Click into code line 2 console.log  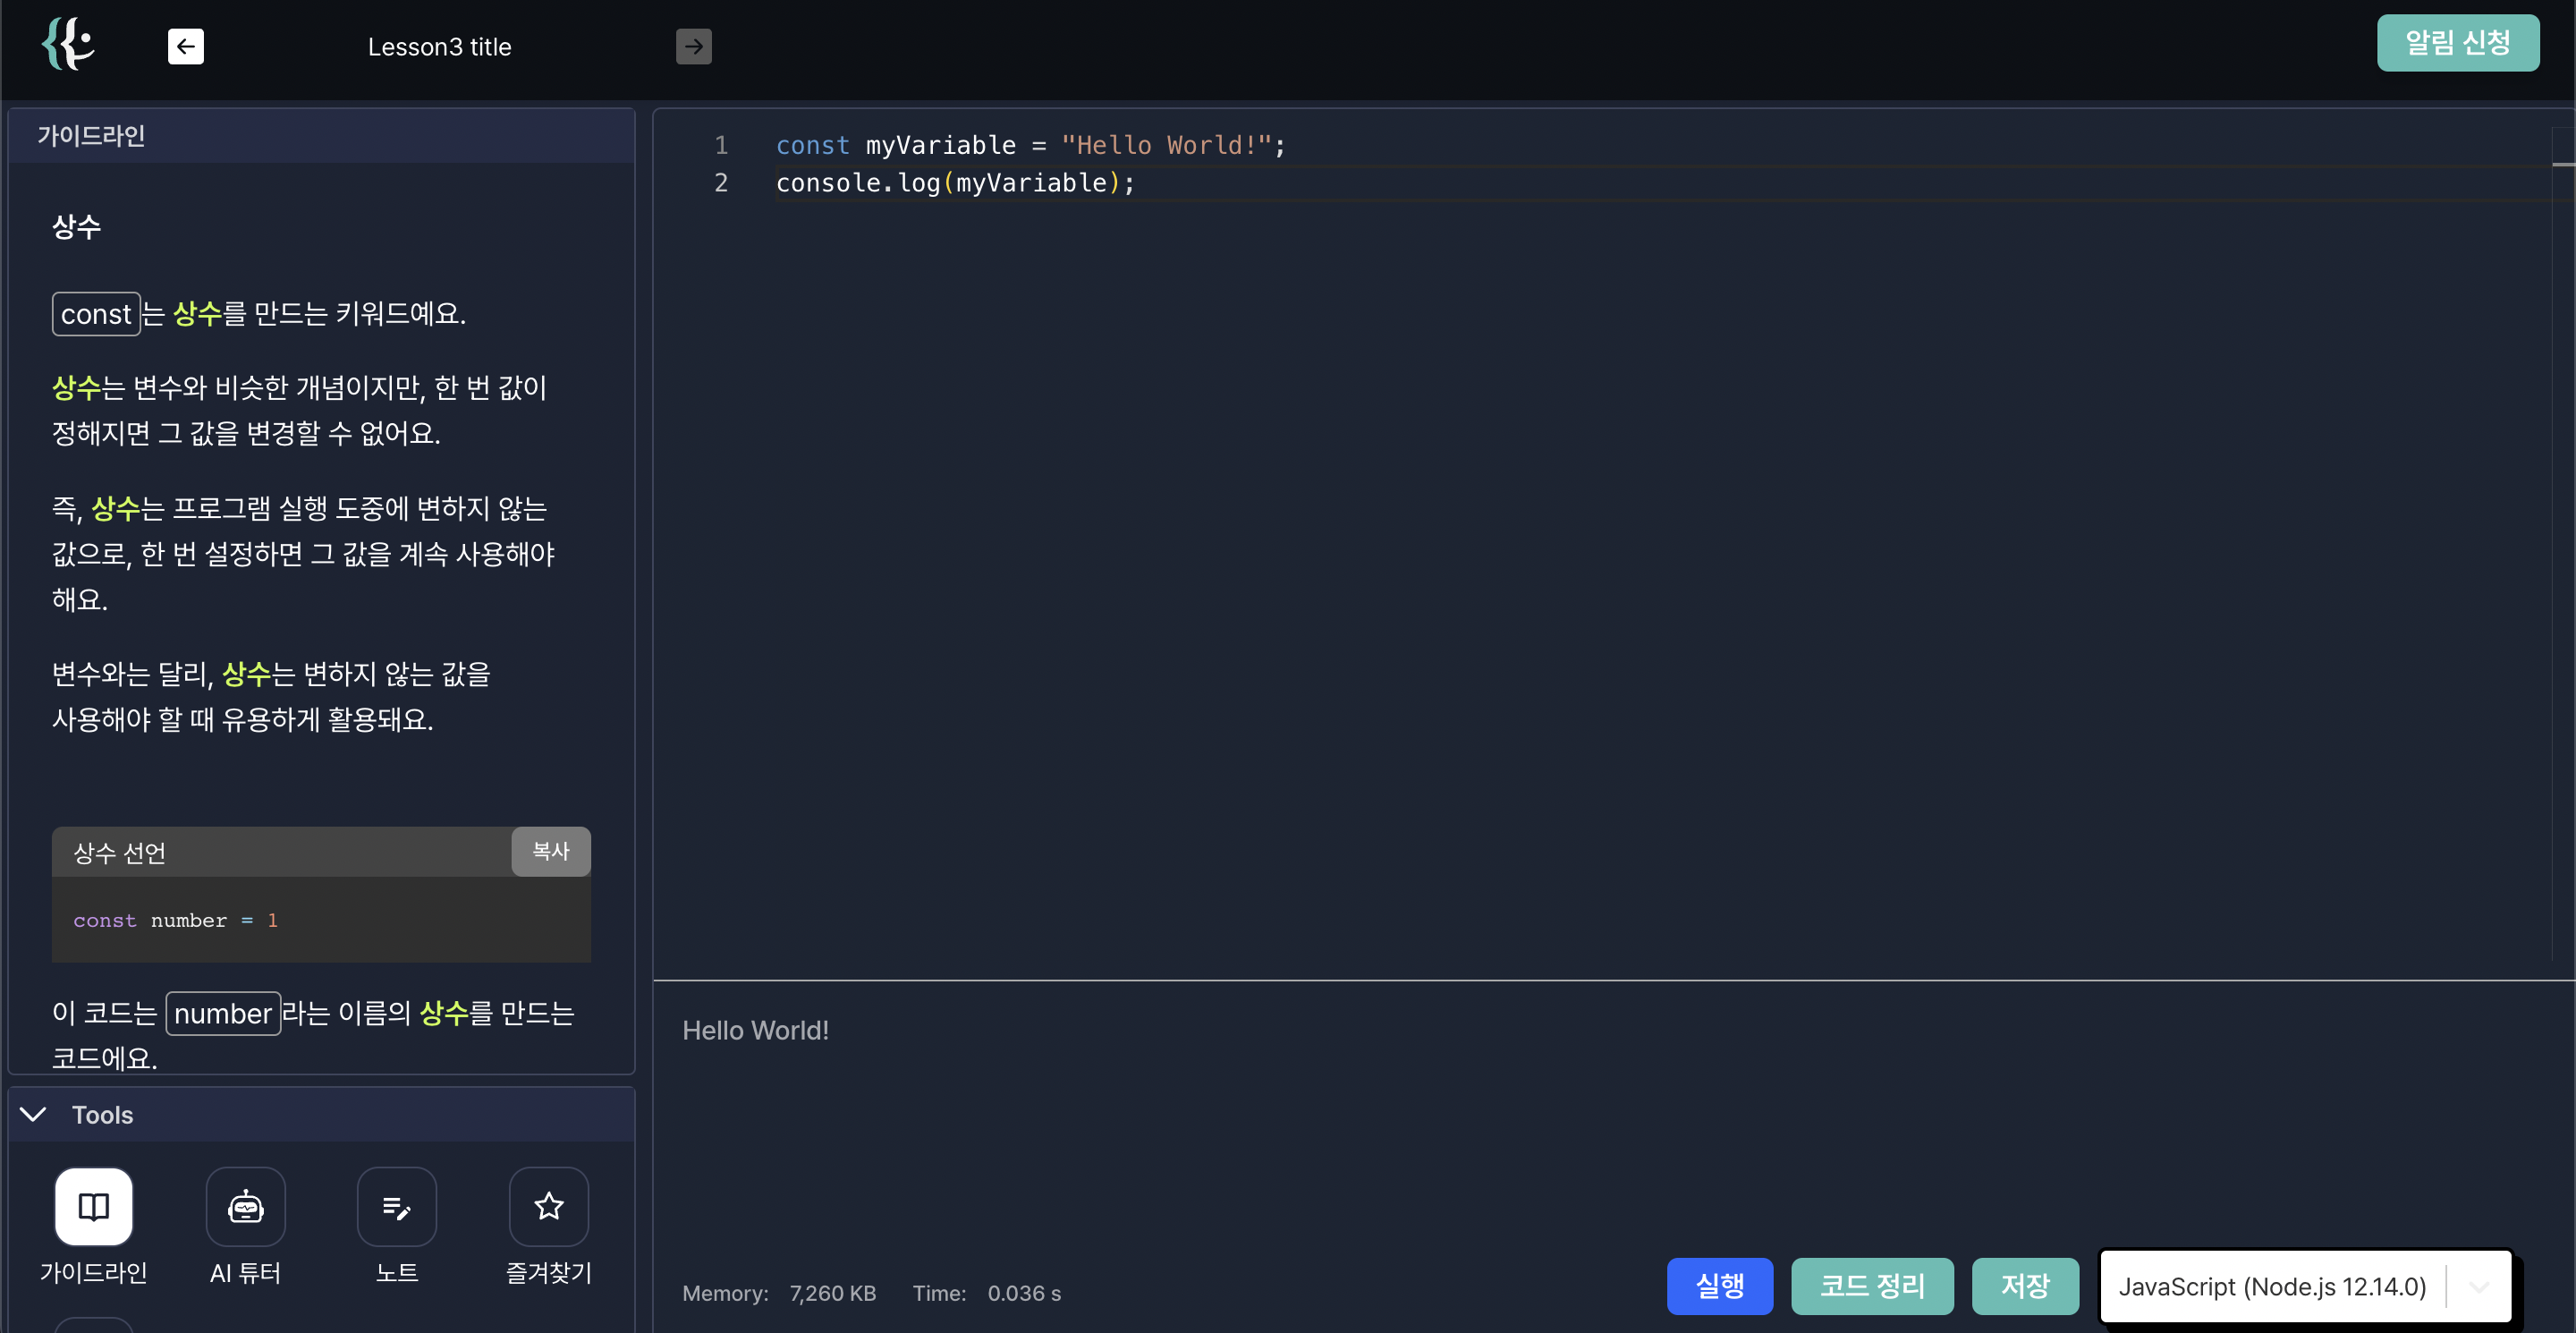[955, 183]
